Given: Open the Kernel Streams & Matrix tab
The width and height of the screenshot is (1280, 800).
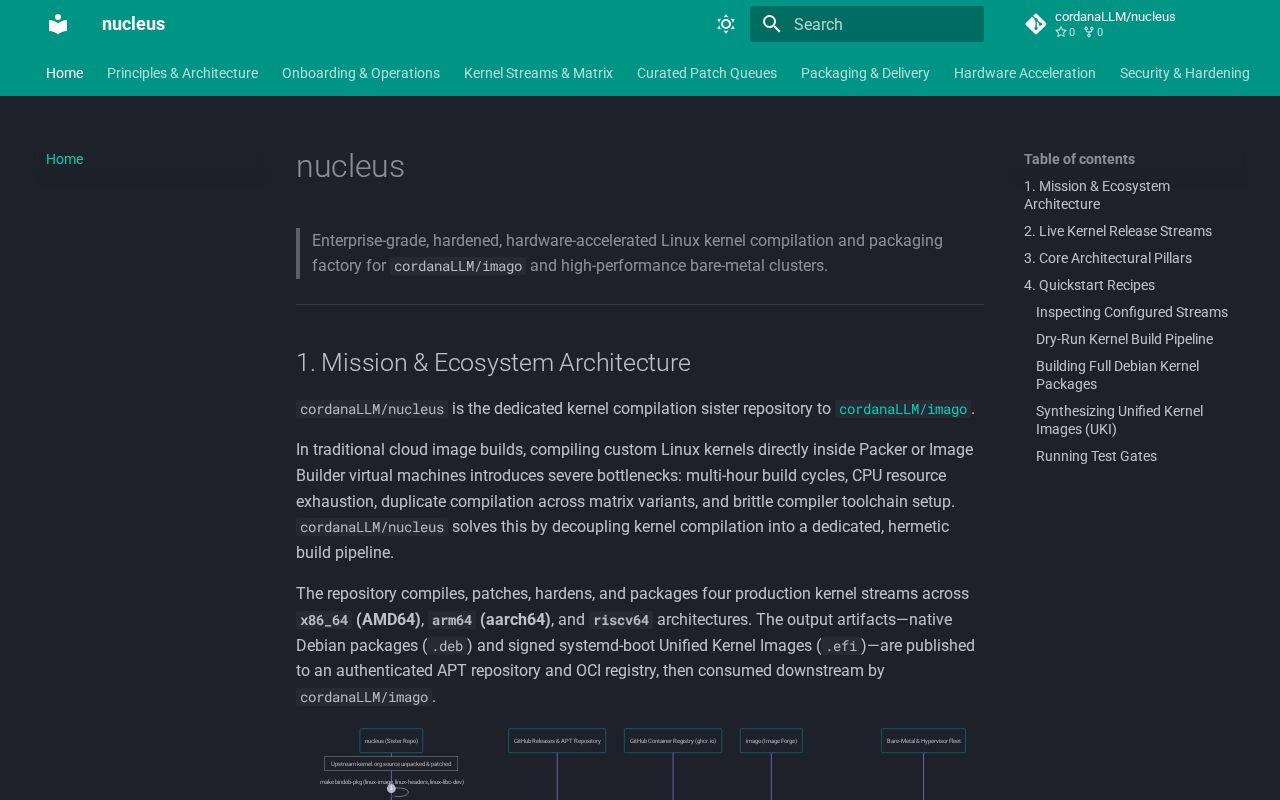Looking at the screenshot, I should pyautogui.click(x=538, y=73).
